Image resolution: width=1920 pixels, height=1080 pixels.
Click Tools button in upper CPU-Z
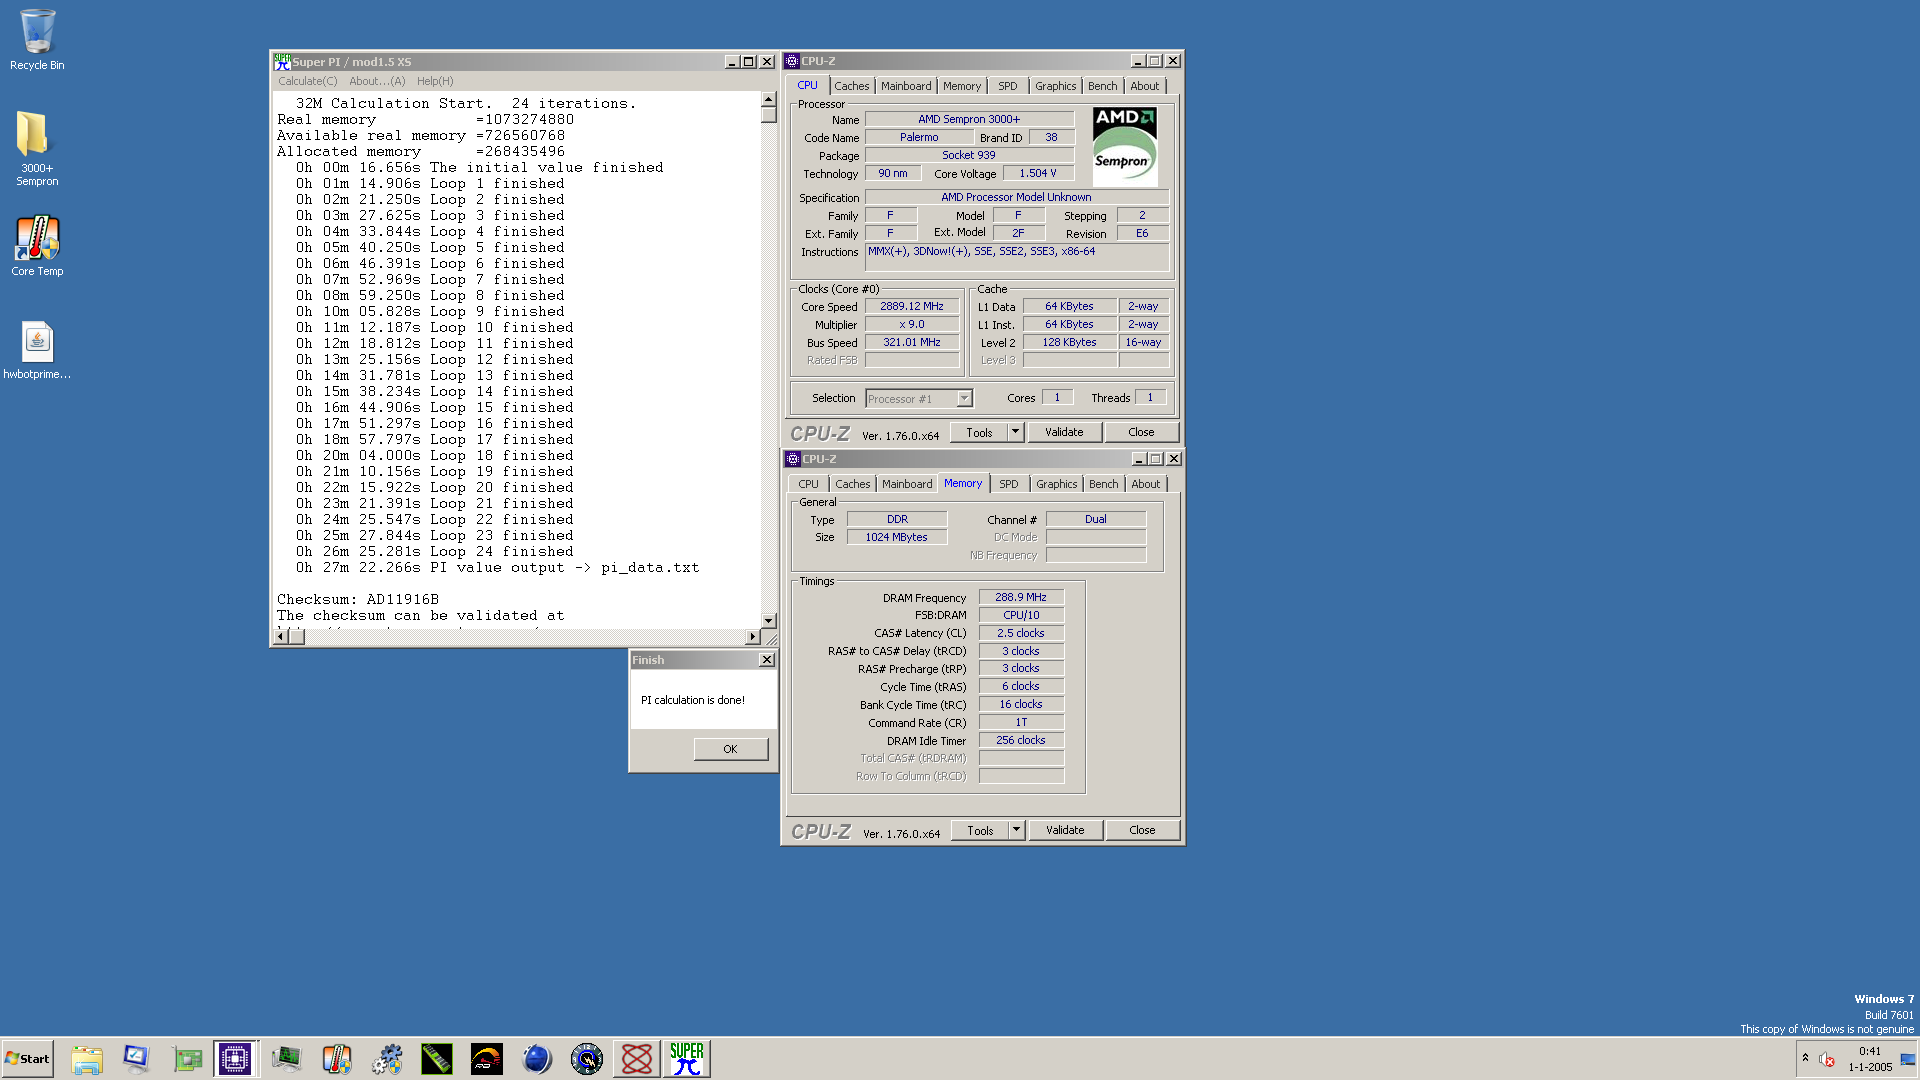click(979, 432)
